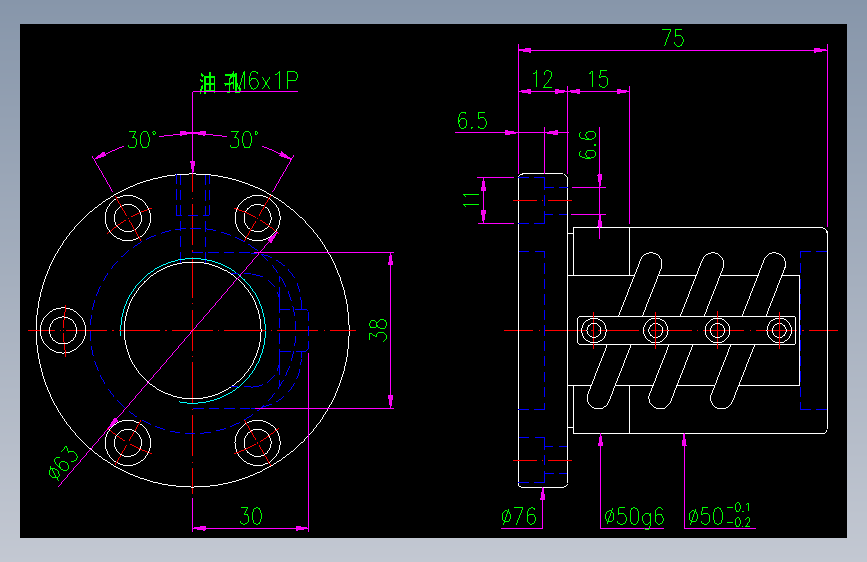Select the 75 overall length dimension
This screenshot has height=562, width=867.
pos(673,38)
